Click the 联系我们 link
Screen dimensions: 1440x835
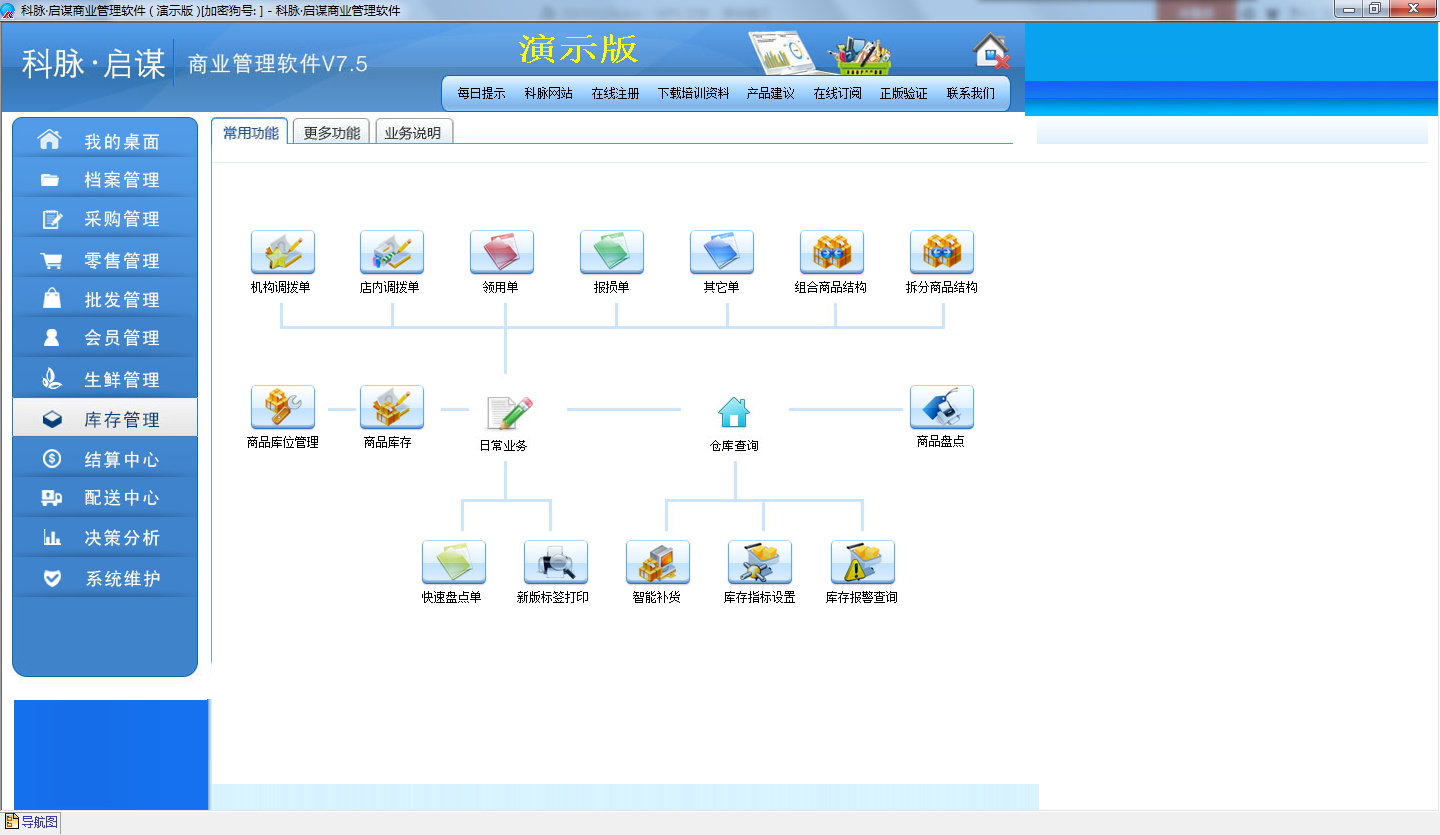(971, 93)
